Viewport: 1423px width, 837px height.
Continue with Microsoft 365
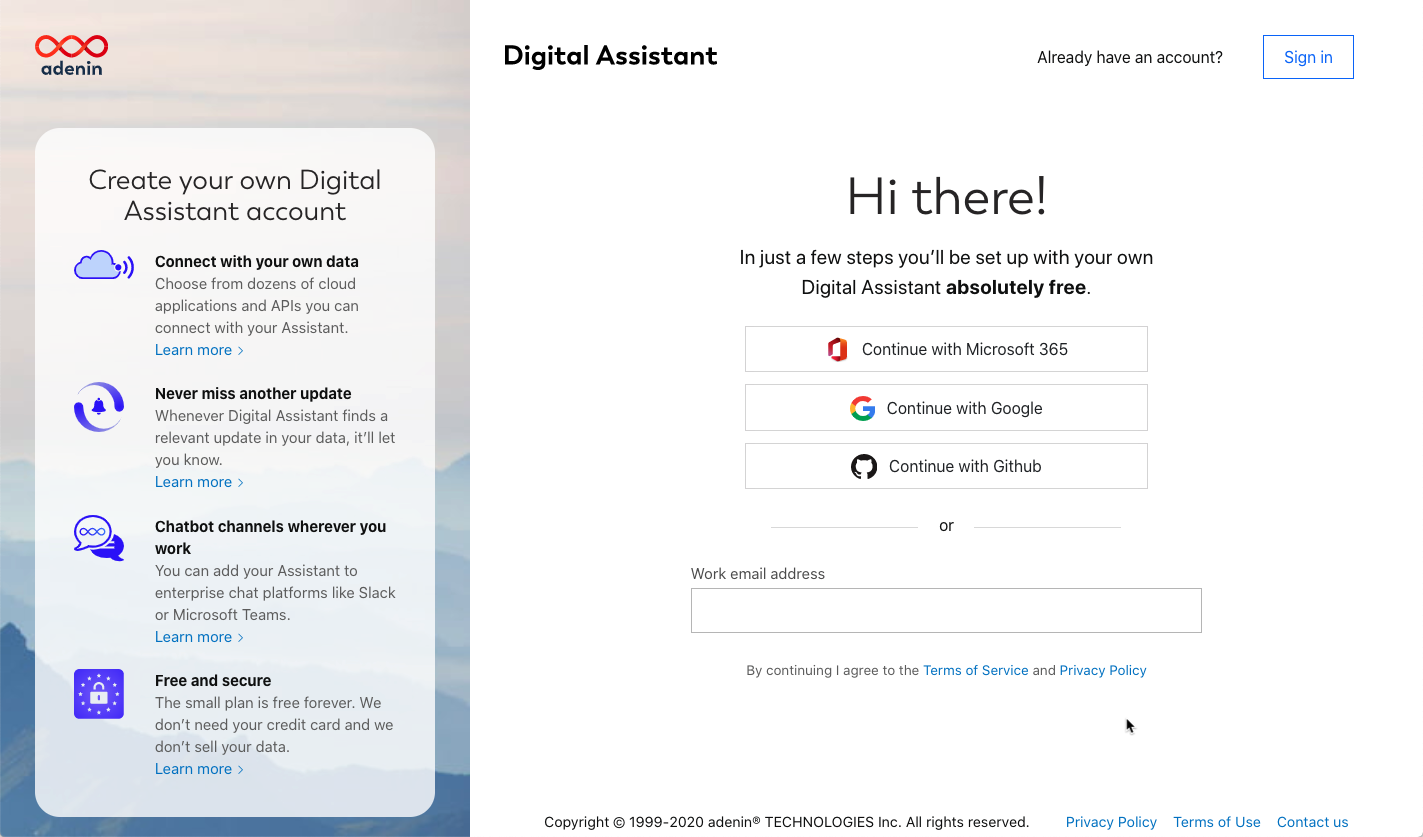946,349
